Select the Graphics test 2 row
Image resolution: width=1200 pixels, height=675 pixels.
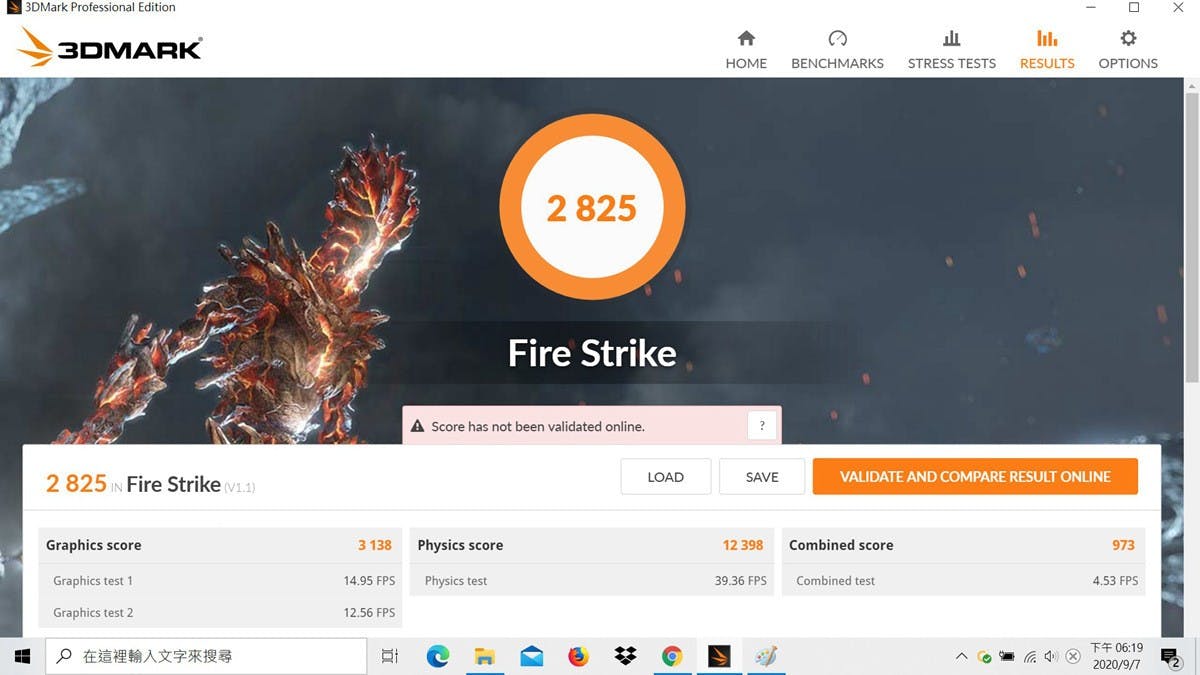220,612
